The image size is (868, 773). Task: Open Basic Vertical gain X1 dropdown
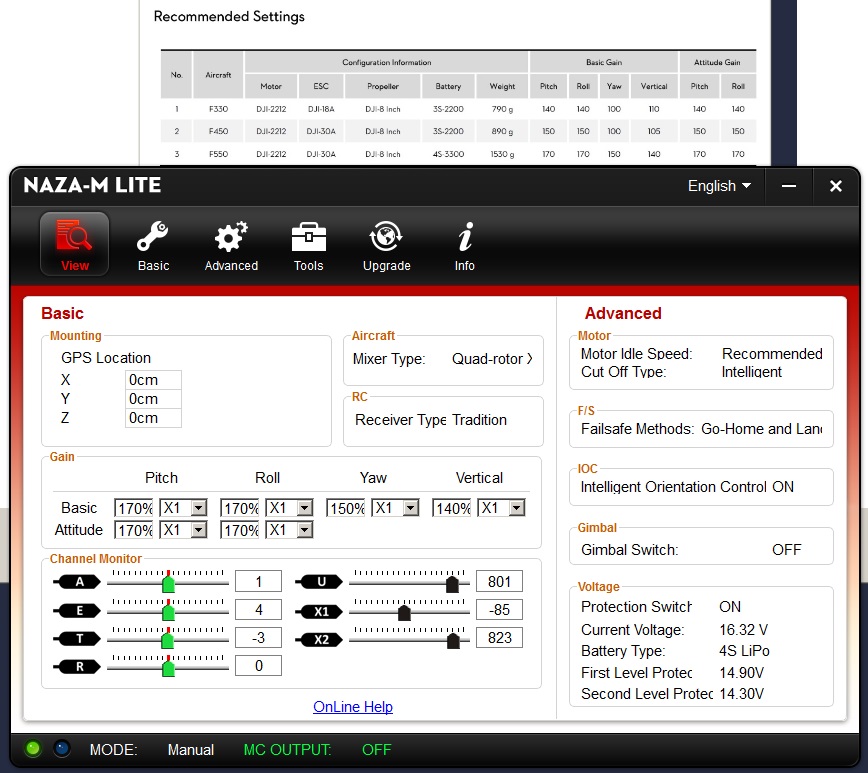tap(502, 508)
